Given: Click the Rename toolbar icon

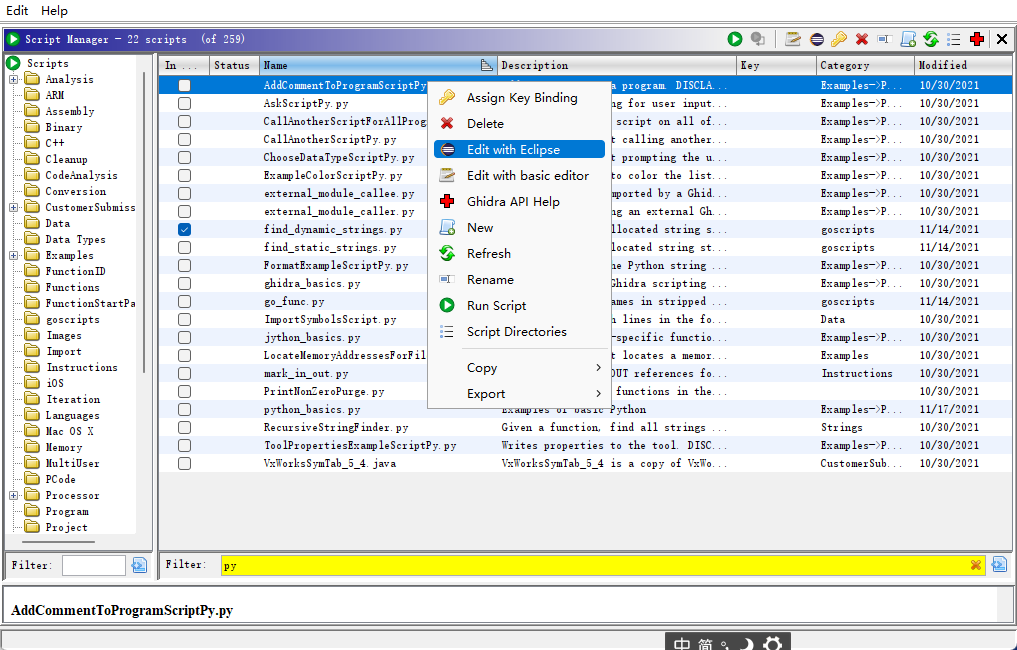Looking at the screenshot, I should [x=886, y=39].
